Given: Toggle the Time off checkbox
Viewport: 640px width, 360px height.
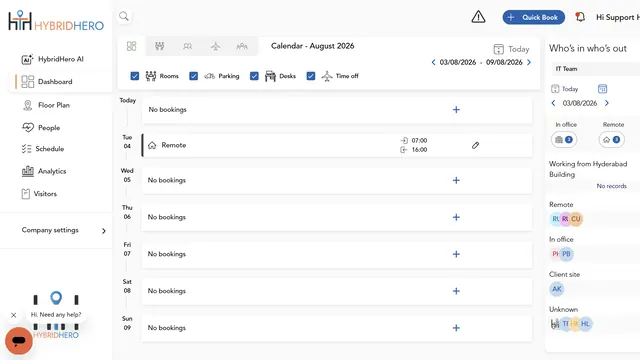Looking at the screenshot, I should coord(311,76).
